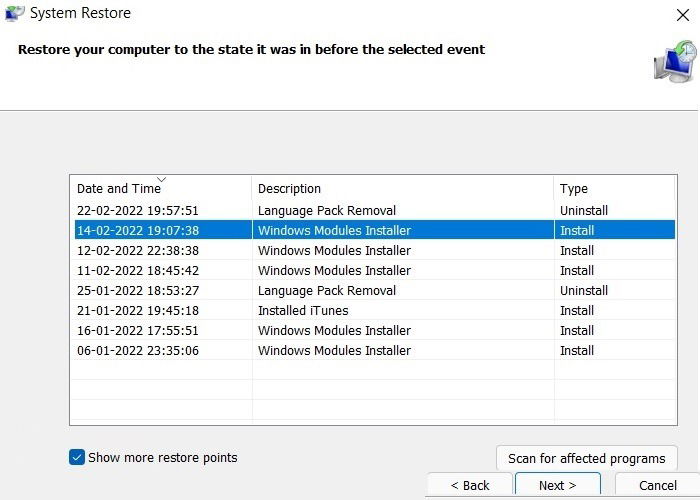Cancel the System Restore wizard
Viewport: 700px width, 500px height.
coord(657,485)
